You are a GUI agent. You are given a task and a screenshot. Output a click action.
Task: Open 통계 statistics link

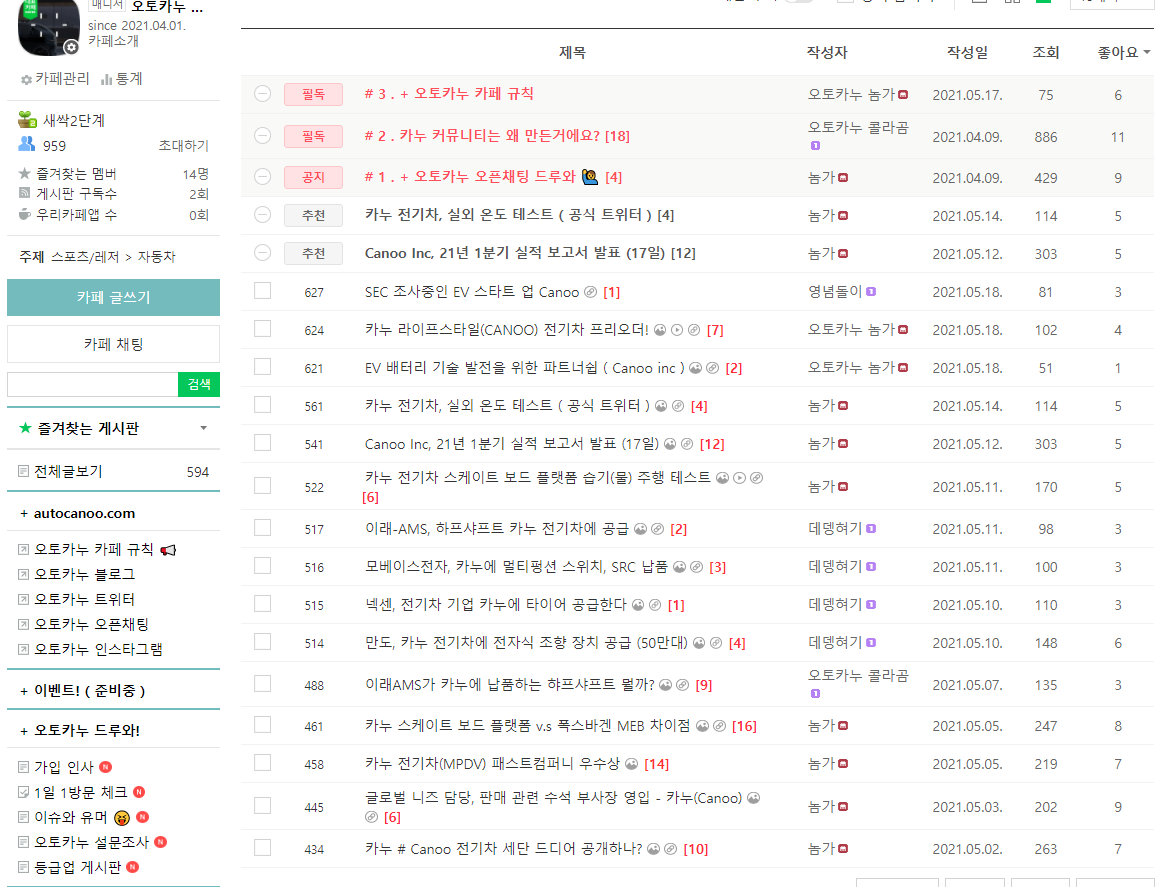[x=121, y=78]
